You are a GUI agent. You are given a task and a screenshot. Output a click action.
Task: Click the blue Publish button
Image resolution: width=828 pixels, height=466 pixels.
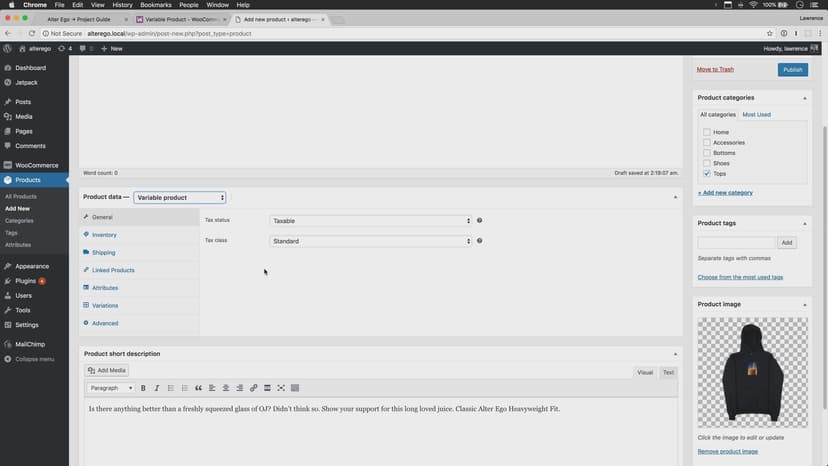(792, 70)
